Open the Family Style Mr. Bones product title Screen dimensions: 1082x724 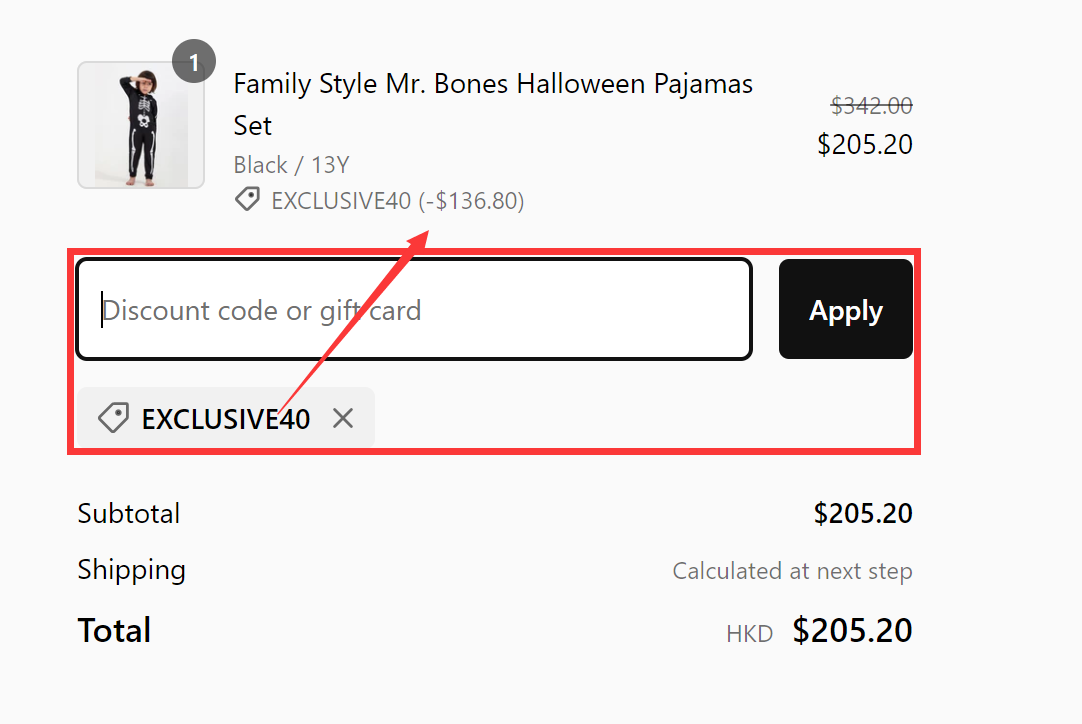[493, 84]
